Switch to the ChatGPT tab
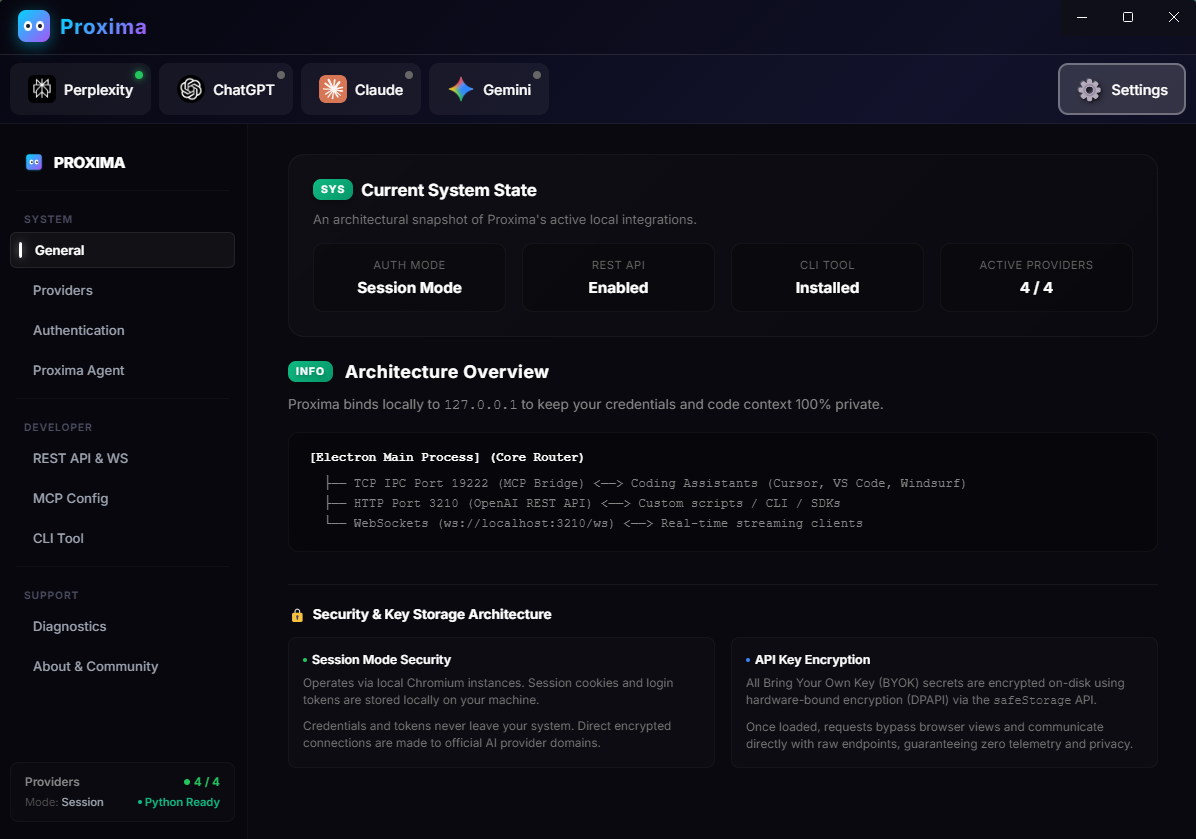 [226, 89]
